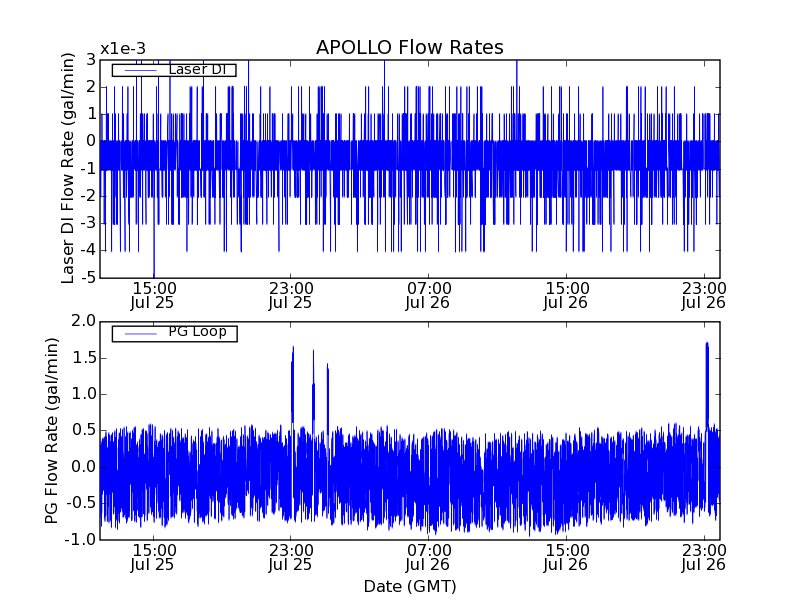Click the x1e-3 scale multiplier text

[122, 49]
